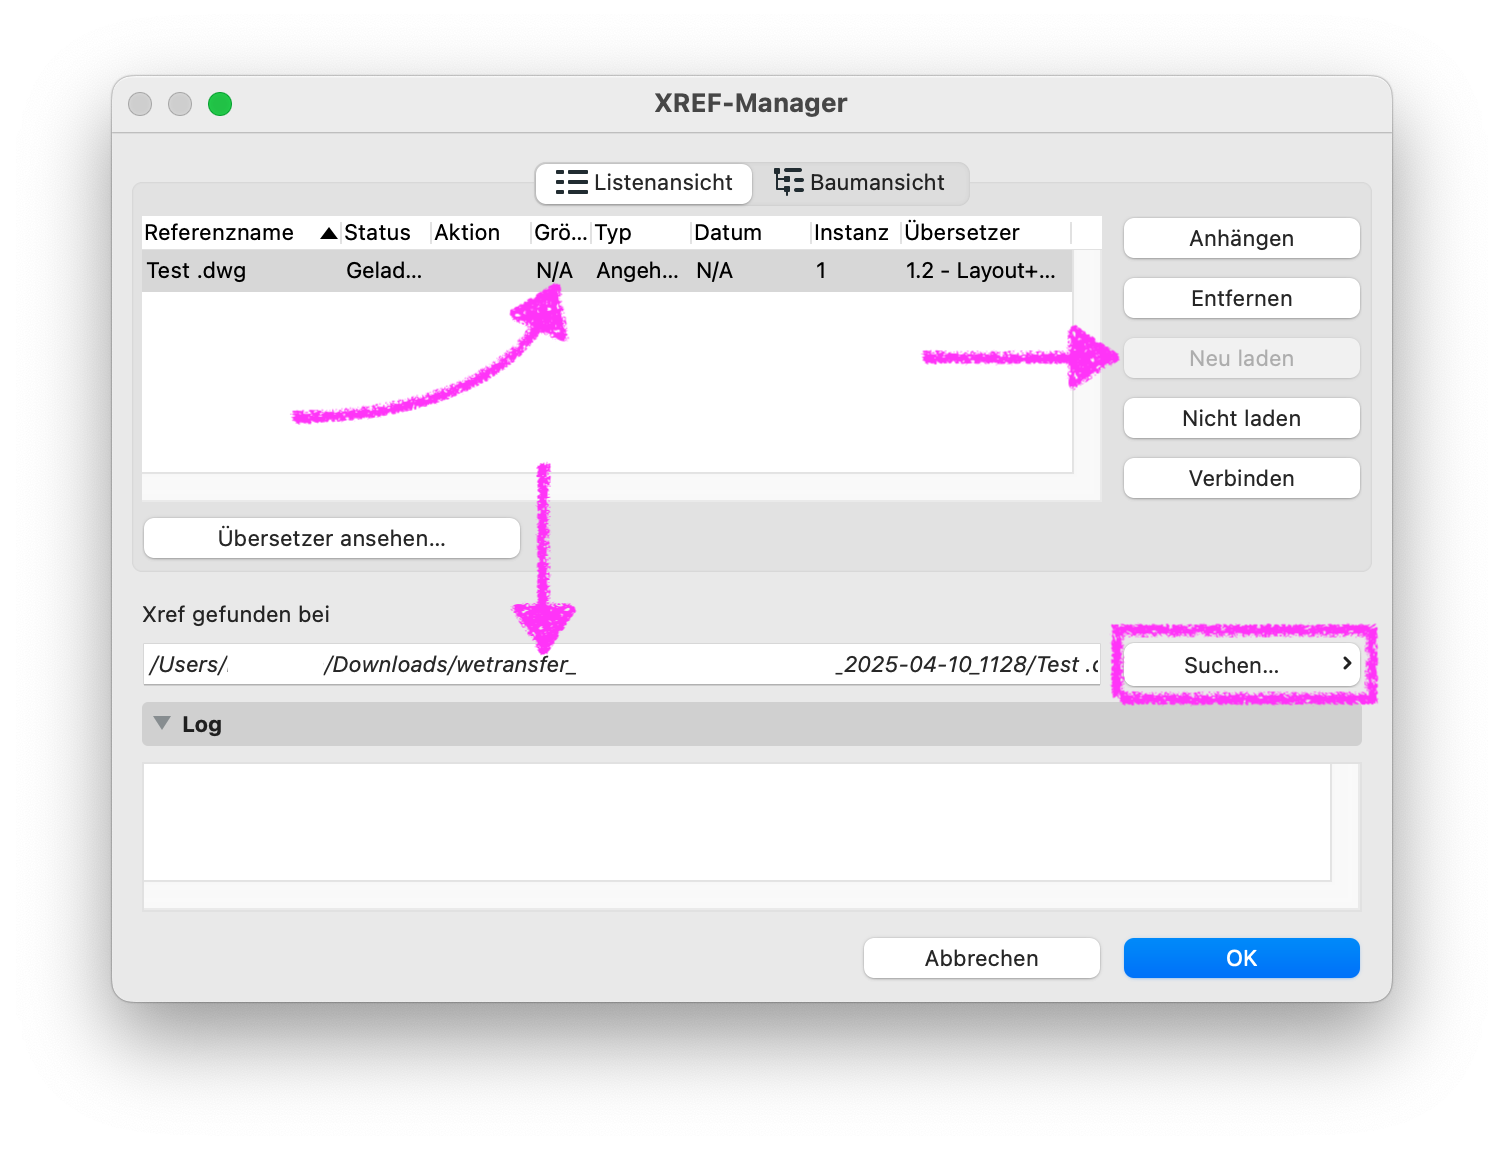Click the Verbinden button
This screenshot has height=1150, width=1504.
pyautogui.click(x=1241, y=478)
